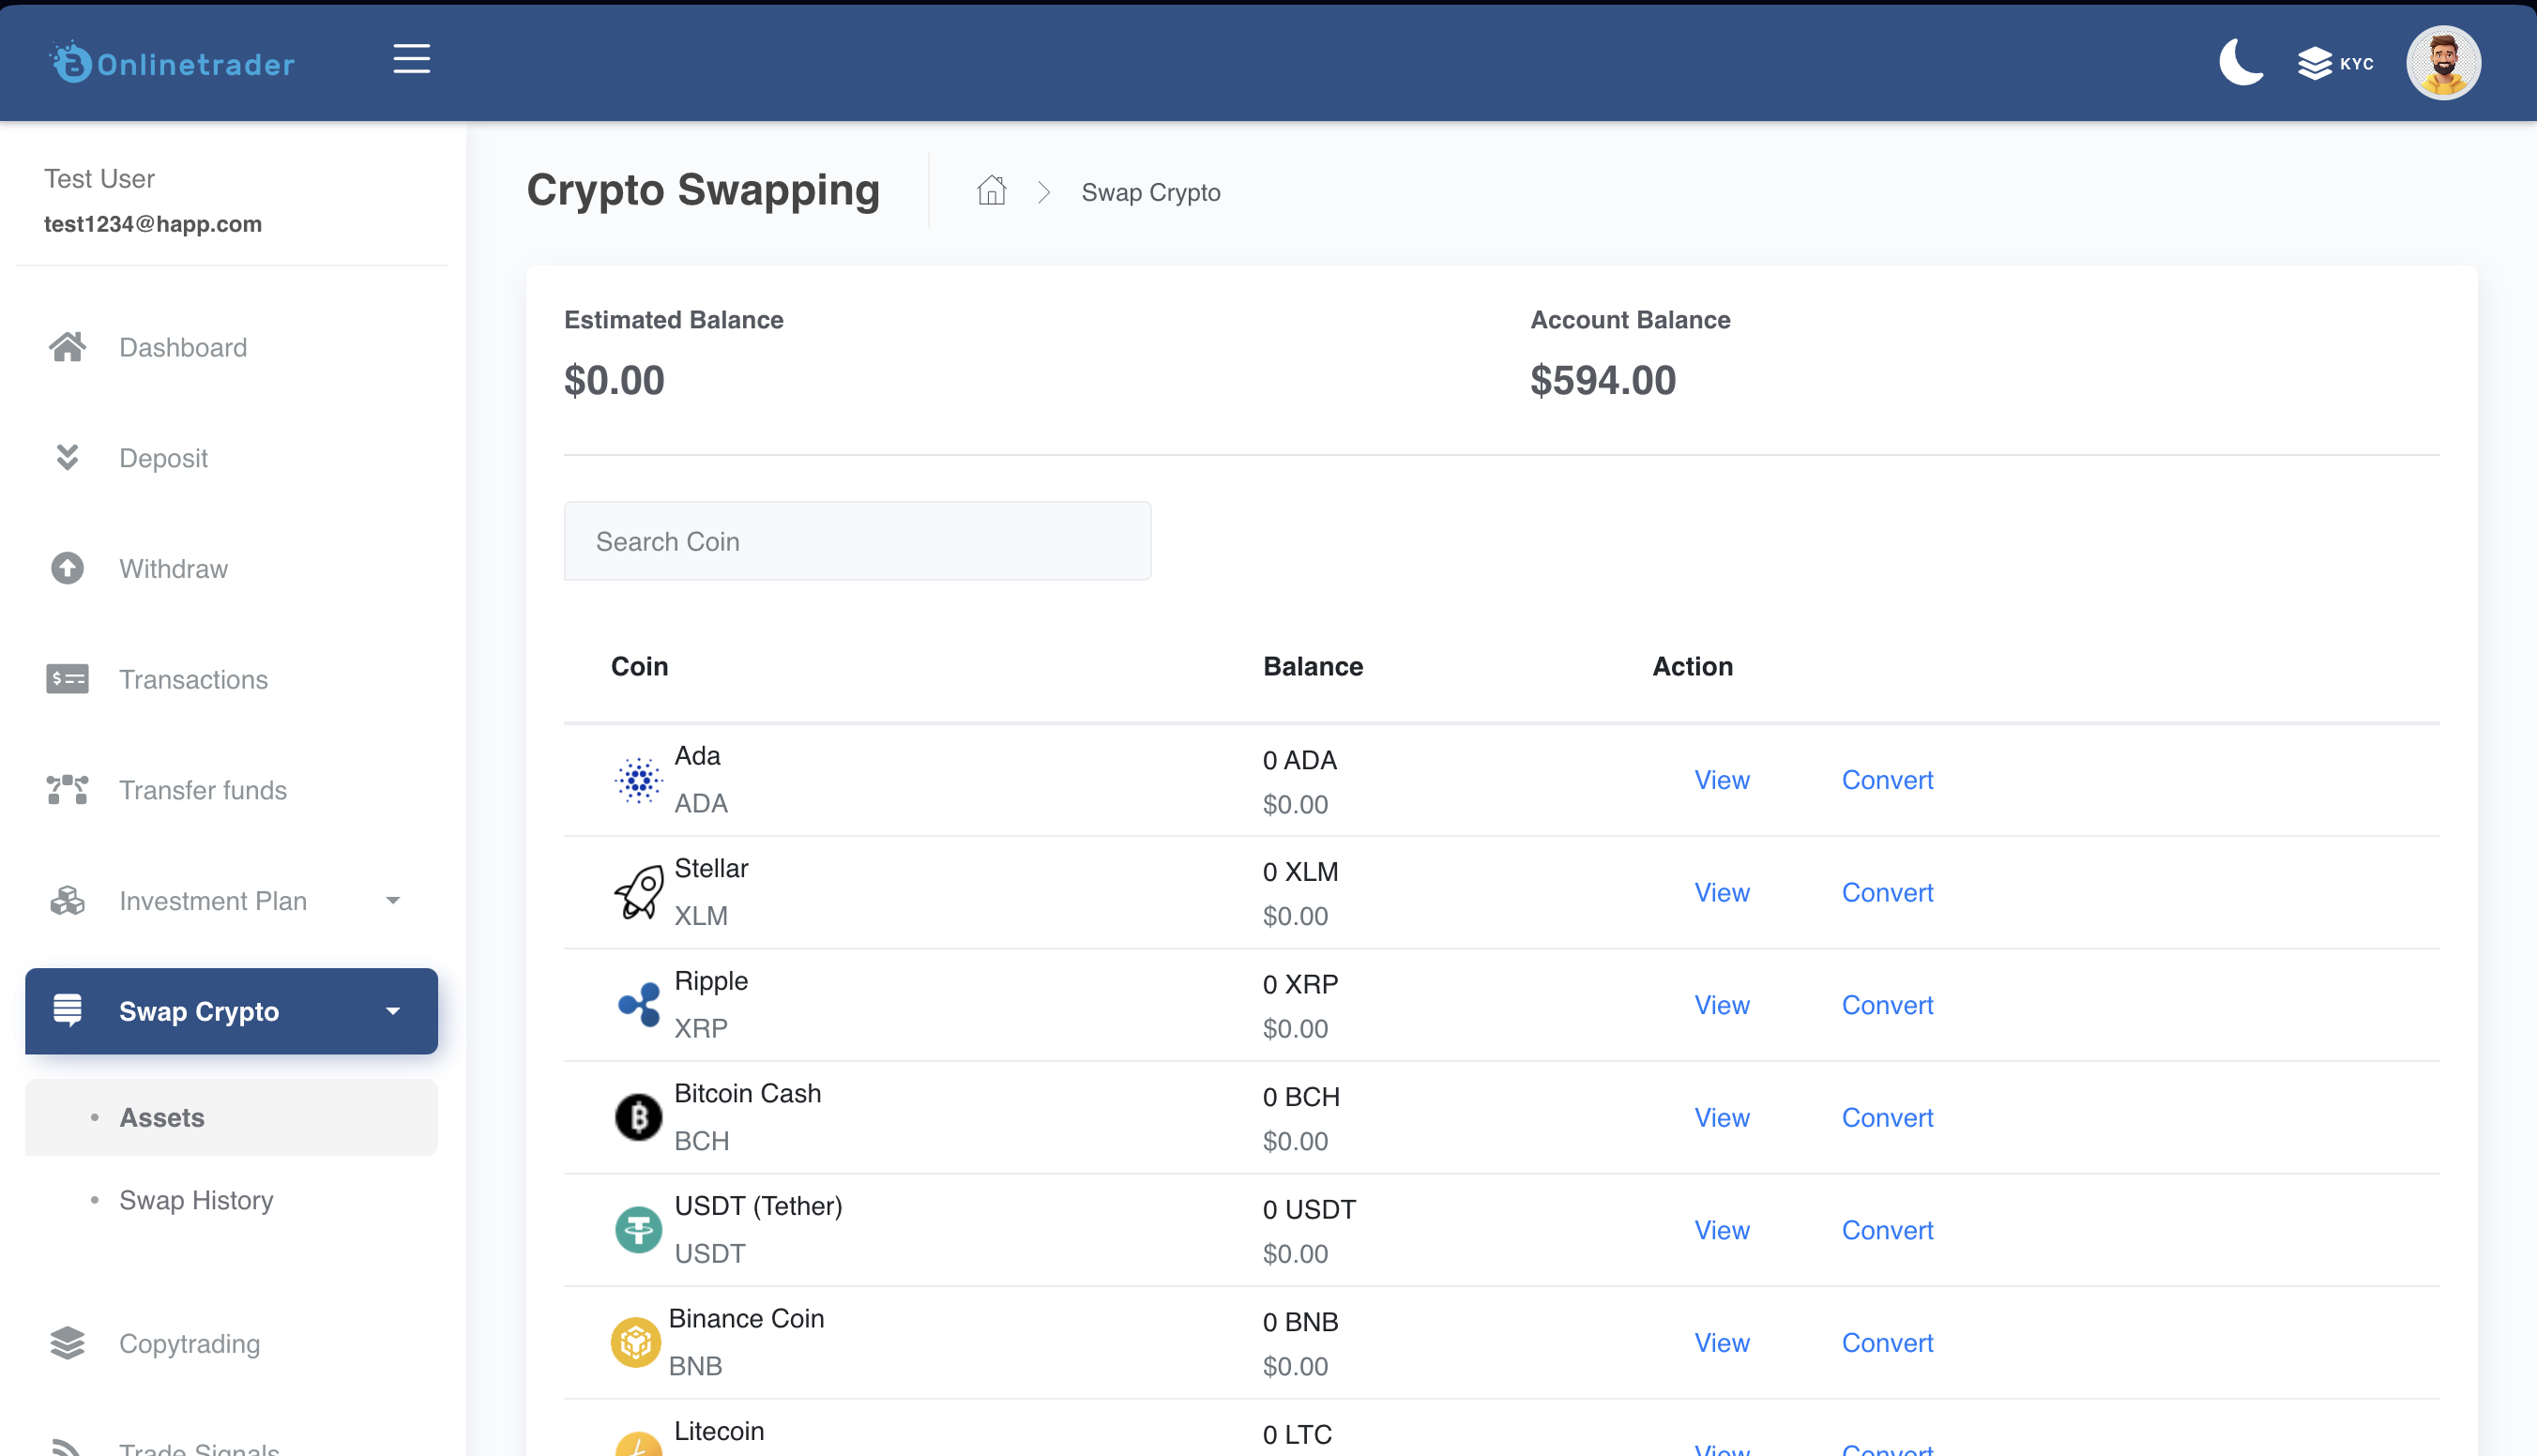The height and width of the screenshot is (1456, 2537).
Task: Select the Assets submenu item
Action: click(x=231, y=1117)
